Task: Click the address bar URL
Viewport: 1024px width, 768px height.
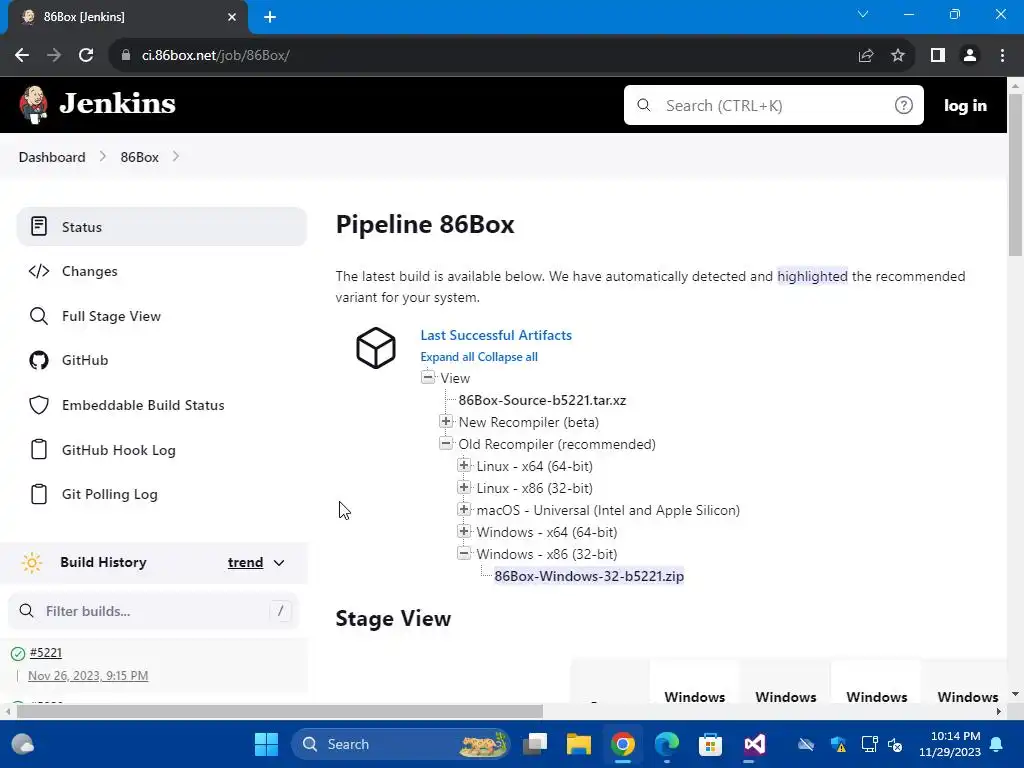Action: [216, 56]
